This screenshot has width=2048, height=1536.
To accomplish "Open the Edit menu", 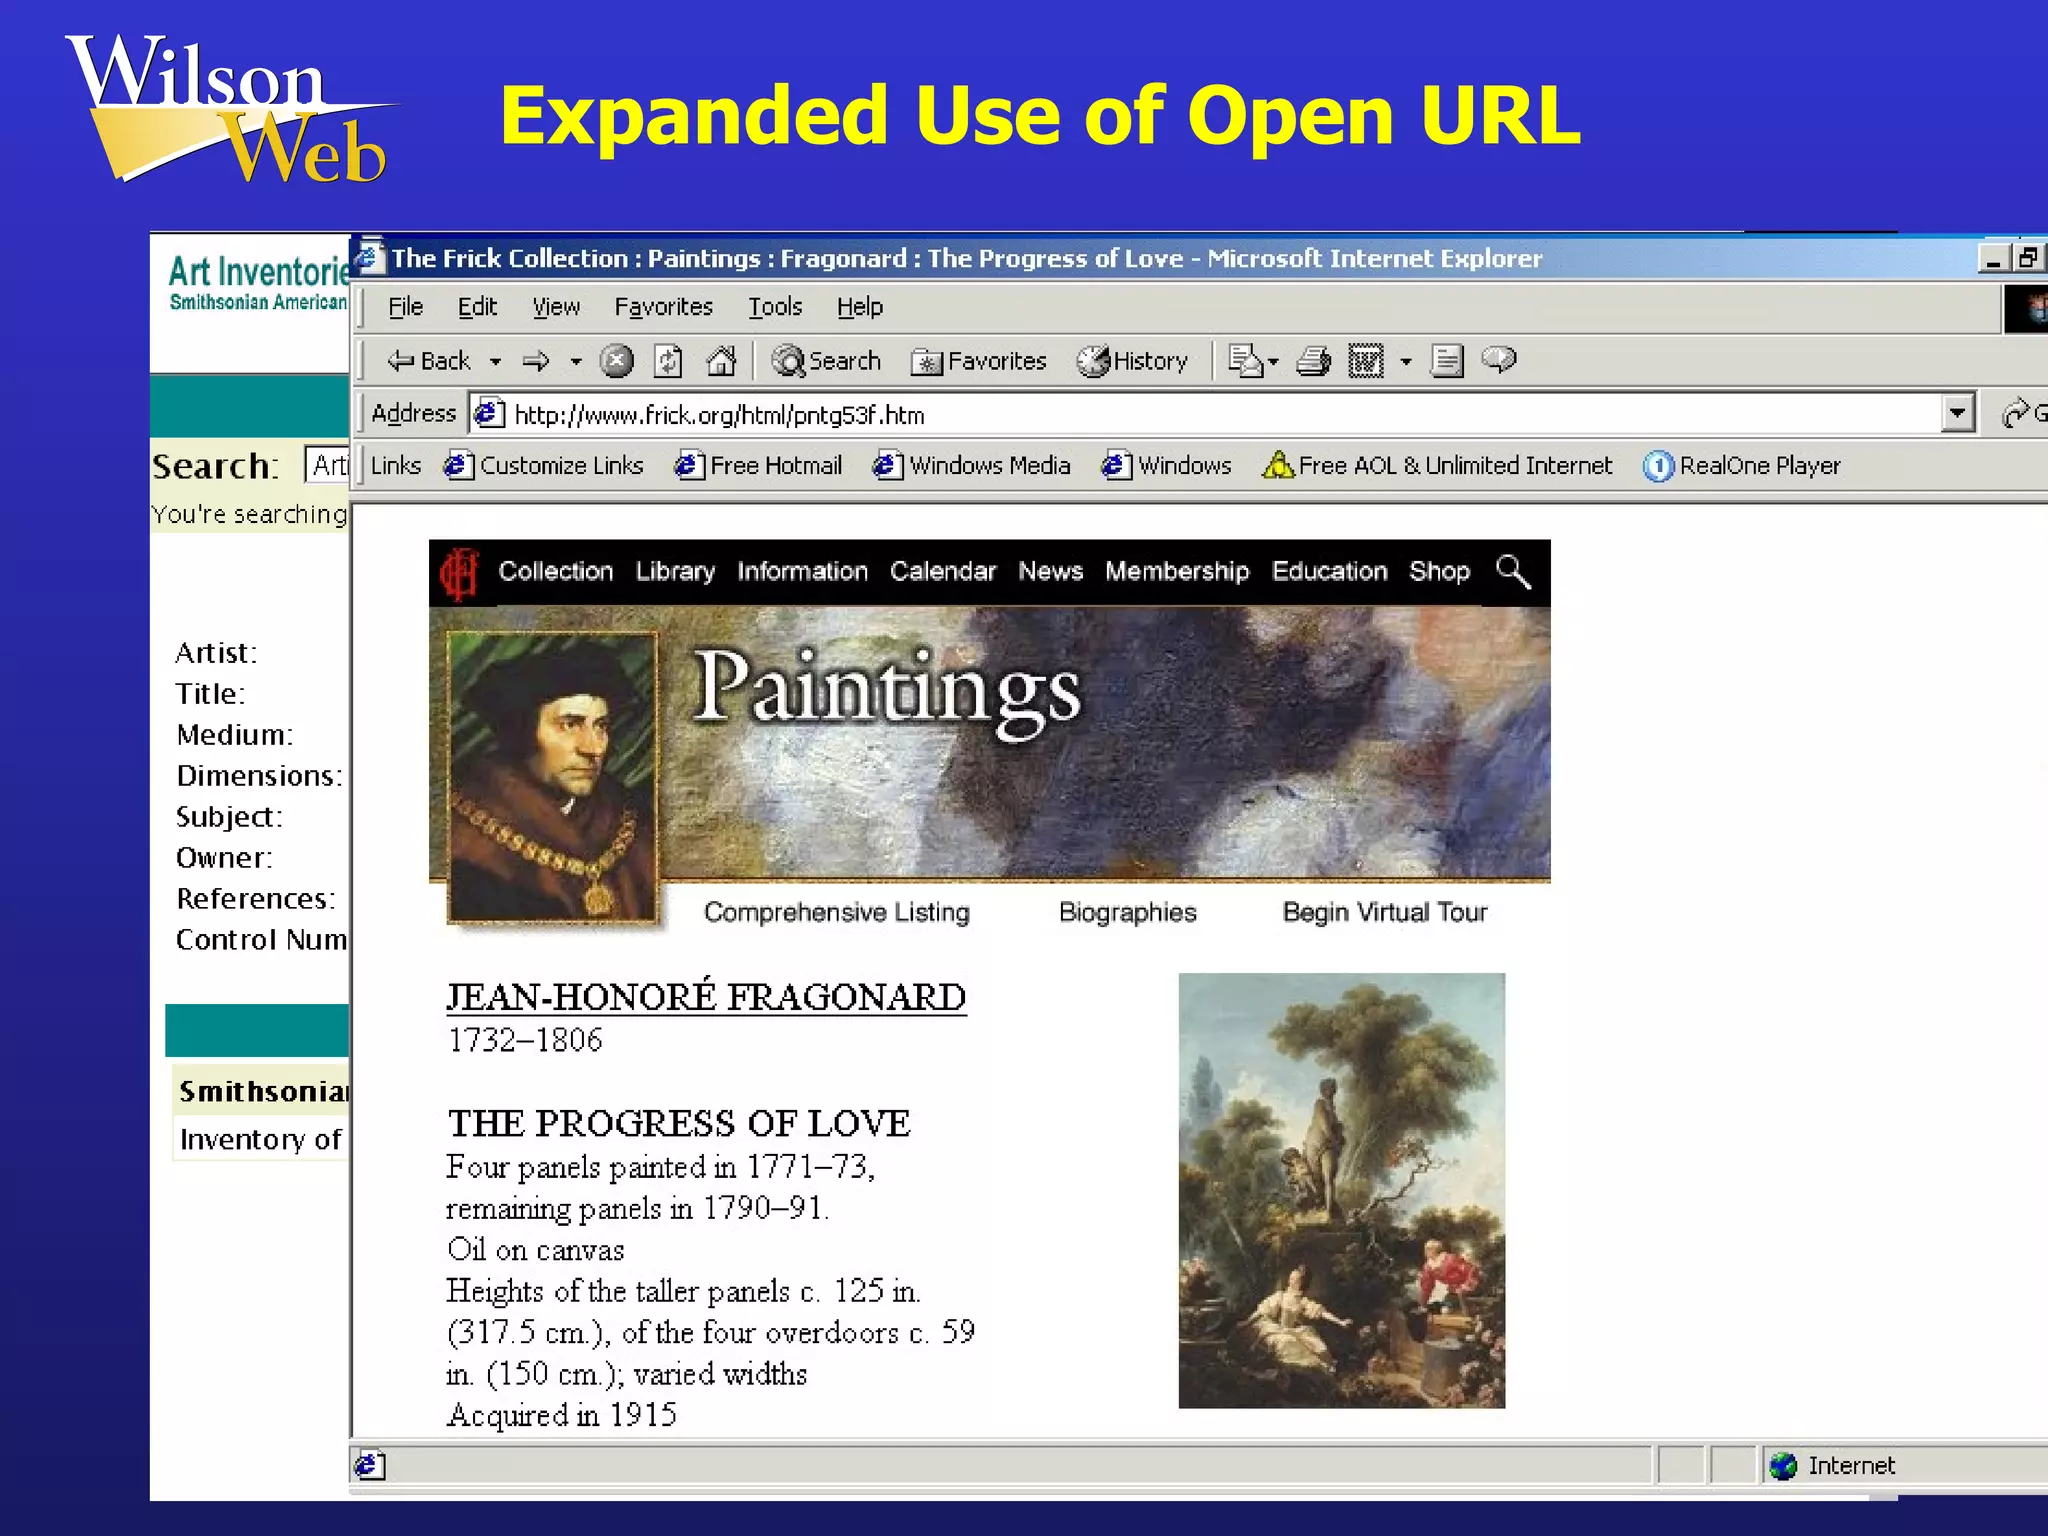I will 477,307.
